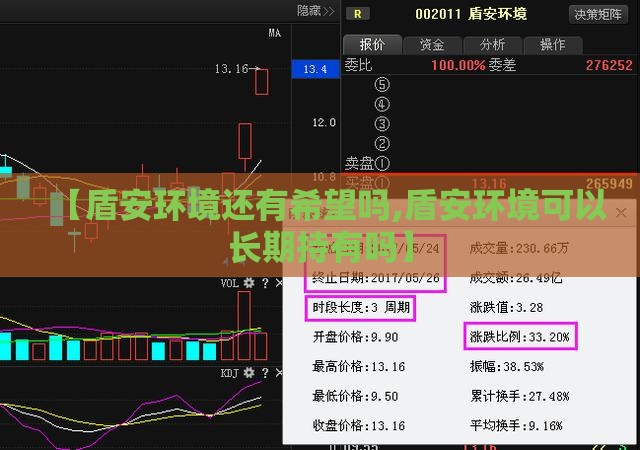Select 卖盘① sell level row

[x=488, y=163]
